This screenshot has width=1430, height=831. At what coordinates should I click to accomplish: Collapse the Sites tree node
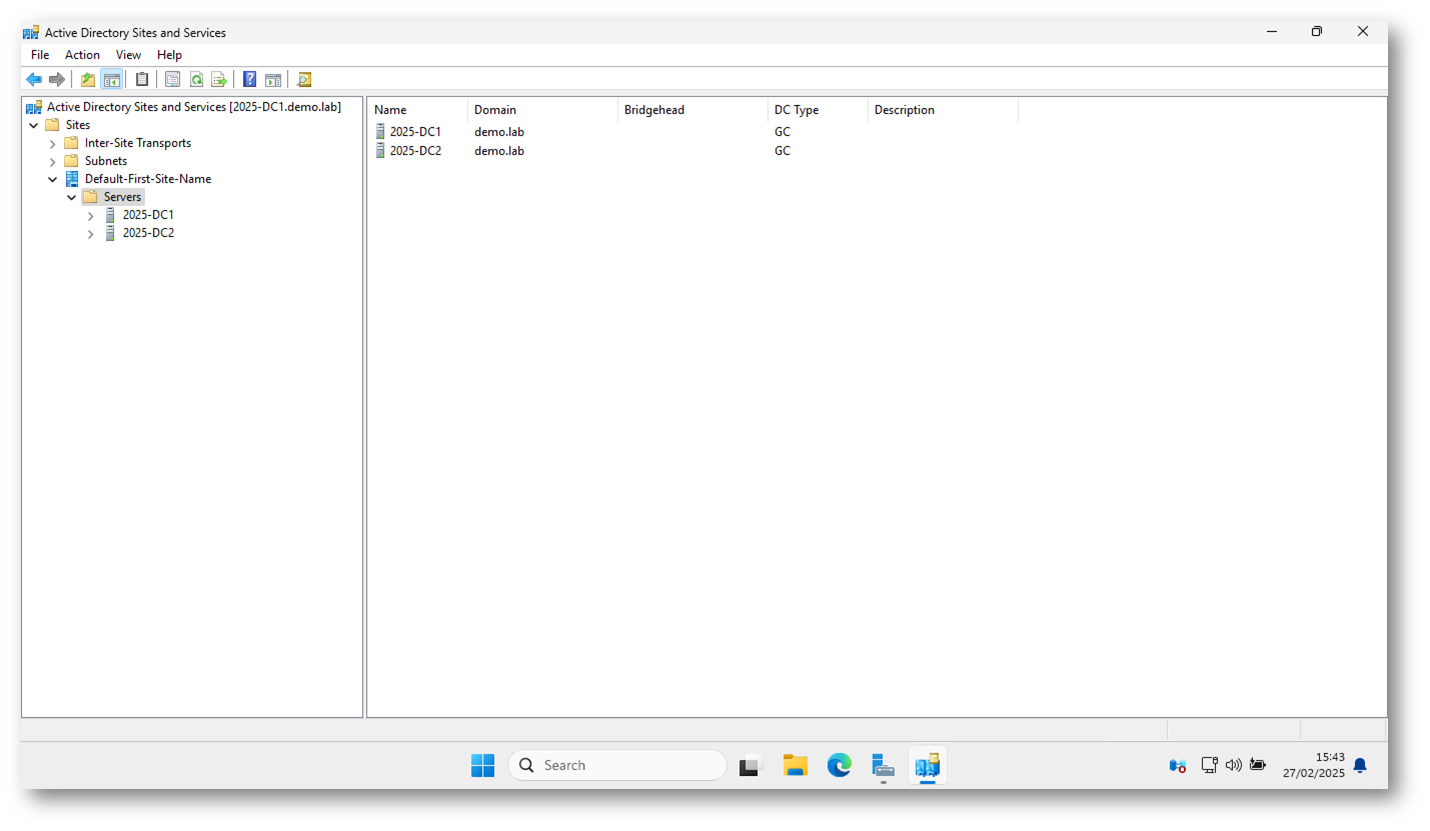coord(34,125)
